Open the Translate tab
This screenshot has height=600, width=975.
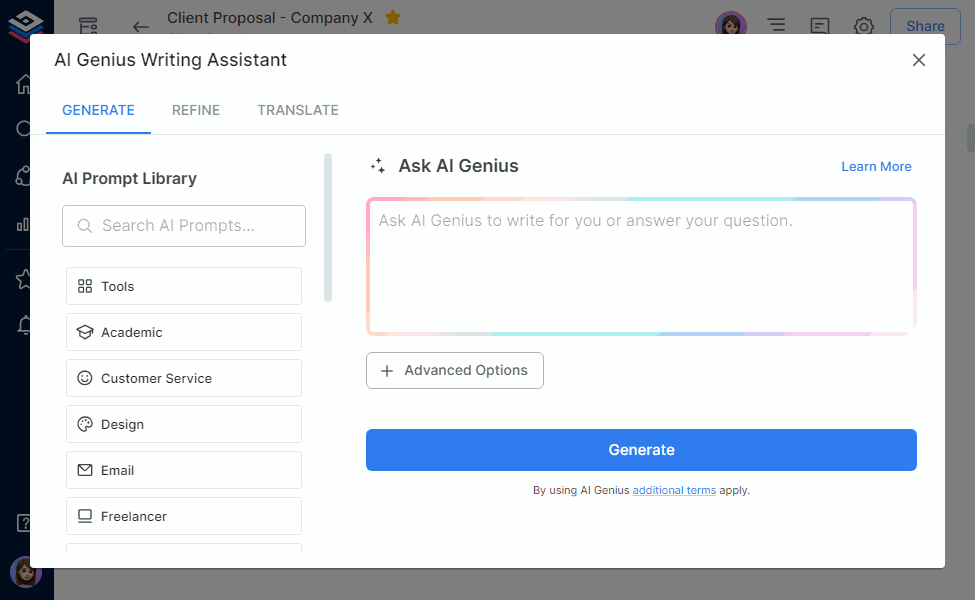click(x=297, y=110)
